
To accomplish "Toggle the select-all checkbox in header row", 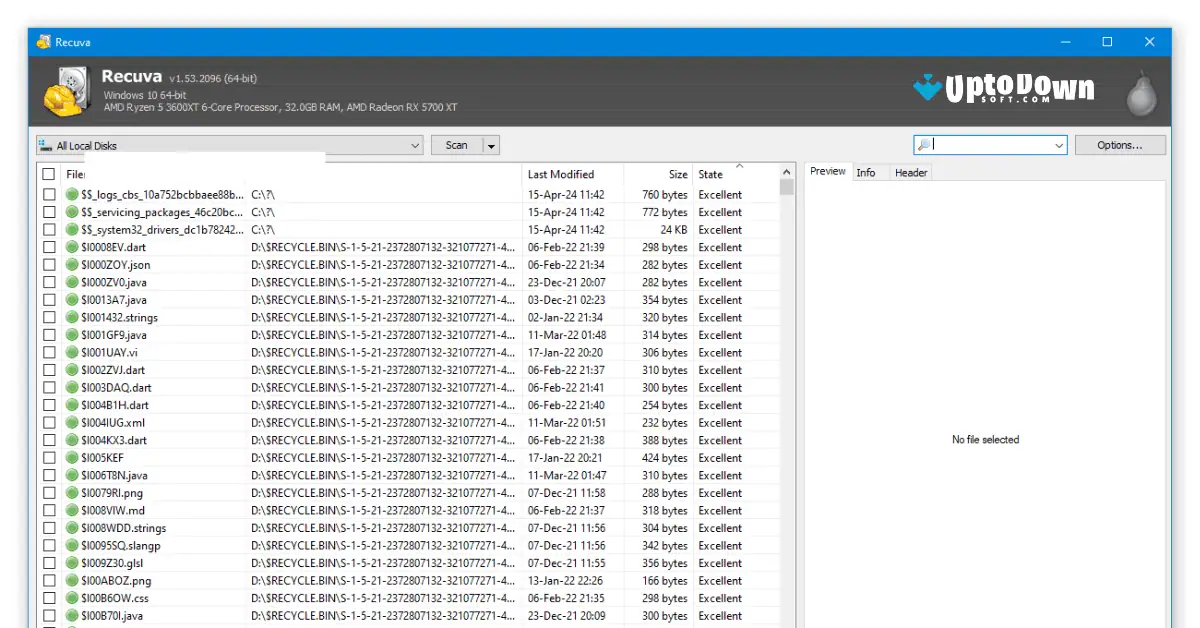I will coord(48,173).
